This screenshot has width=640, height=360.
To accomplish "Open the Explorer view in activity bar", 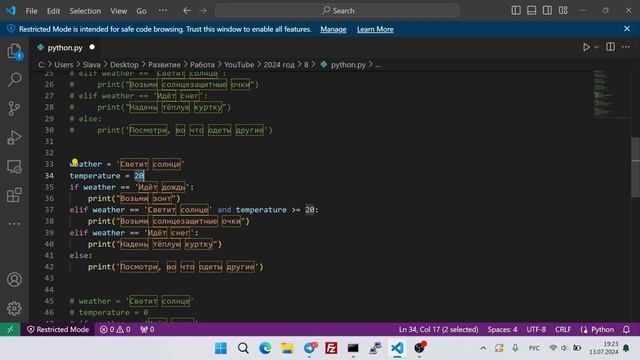I will click(x=14, y=52).
